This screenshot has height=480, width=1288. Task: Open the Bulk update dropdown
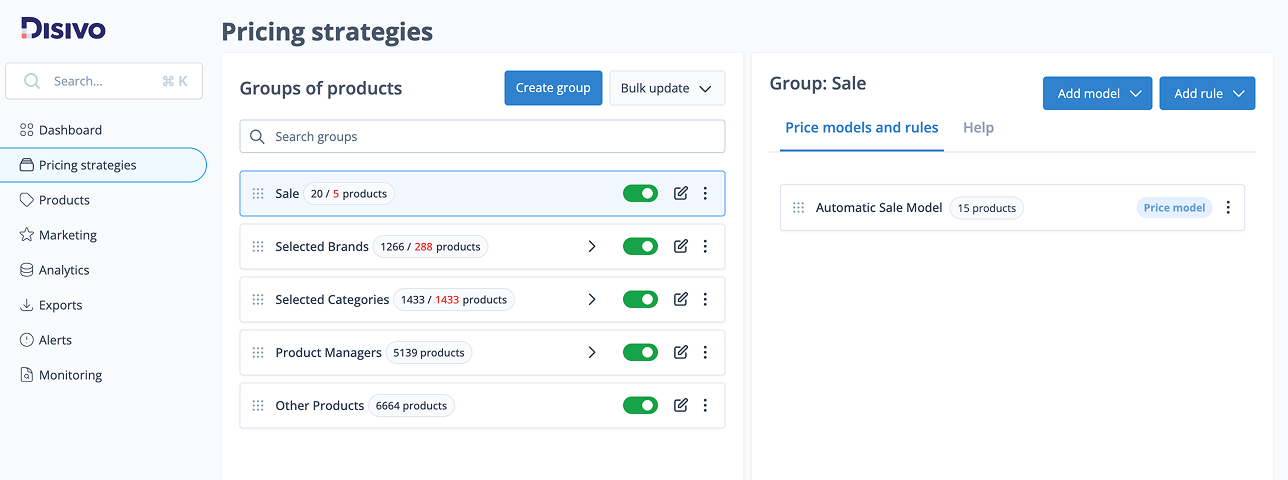click(x=666, y=88)
